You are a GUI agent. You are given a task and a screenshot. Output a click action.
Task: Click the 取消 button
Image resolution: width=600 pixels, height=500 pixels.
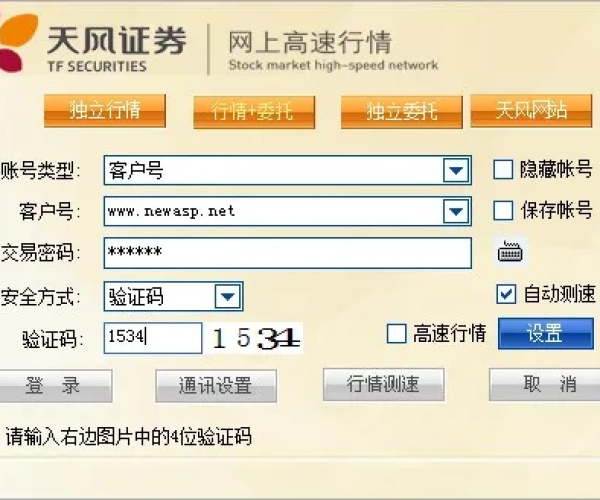(545, 384)
